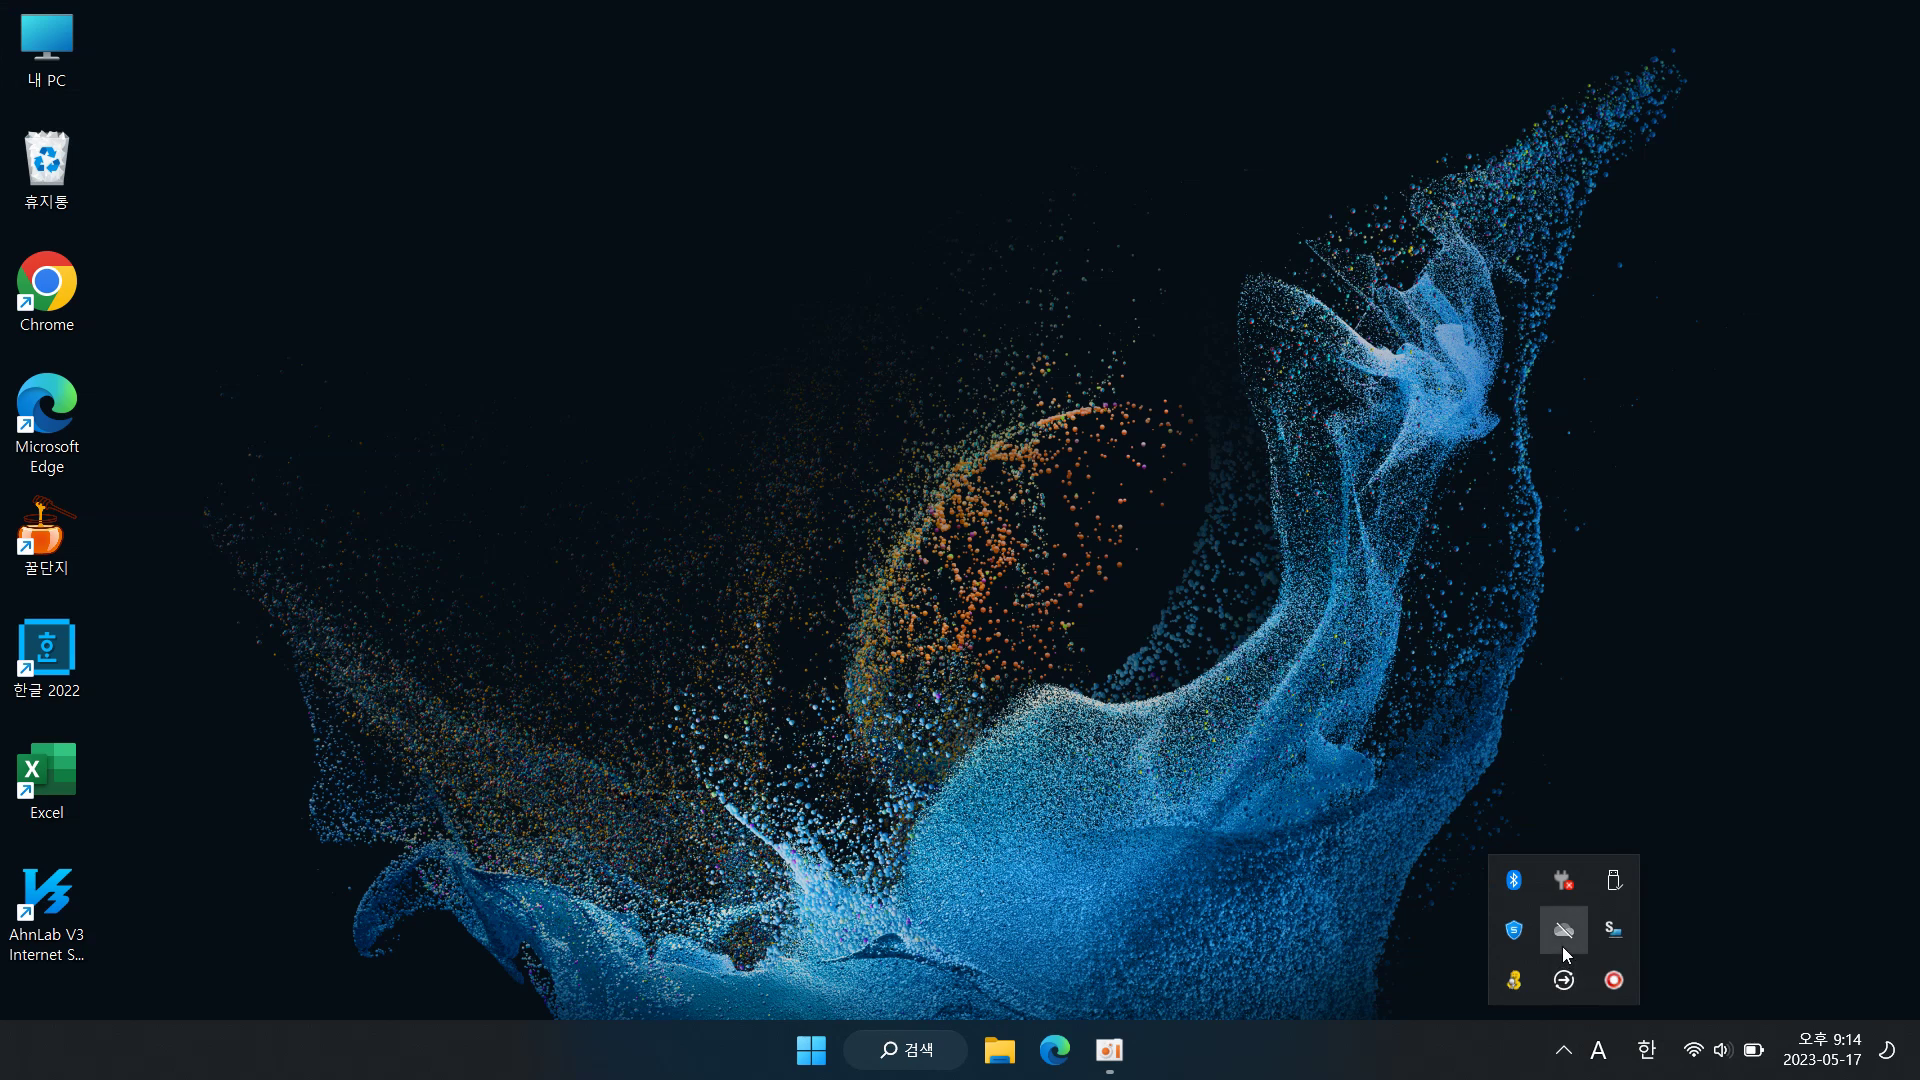Click the red circle recorder tray icon
The width and height of the screenshot is (1920, 1080).
tap(1613, 980)
